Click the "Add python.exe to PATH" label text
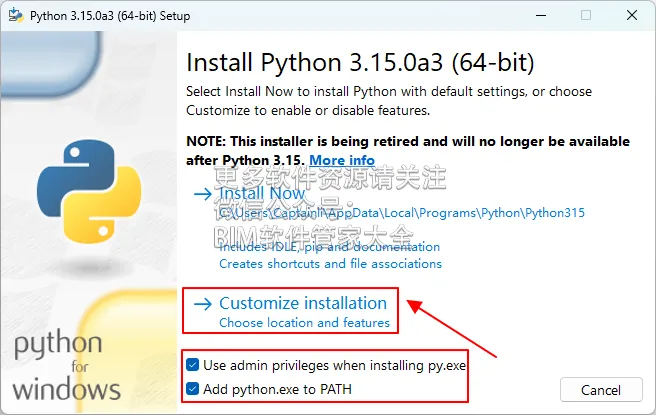Viewport: 656px width, 415px height. click(x=277, y=389)
